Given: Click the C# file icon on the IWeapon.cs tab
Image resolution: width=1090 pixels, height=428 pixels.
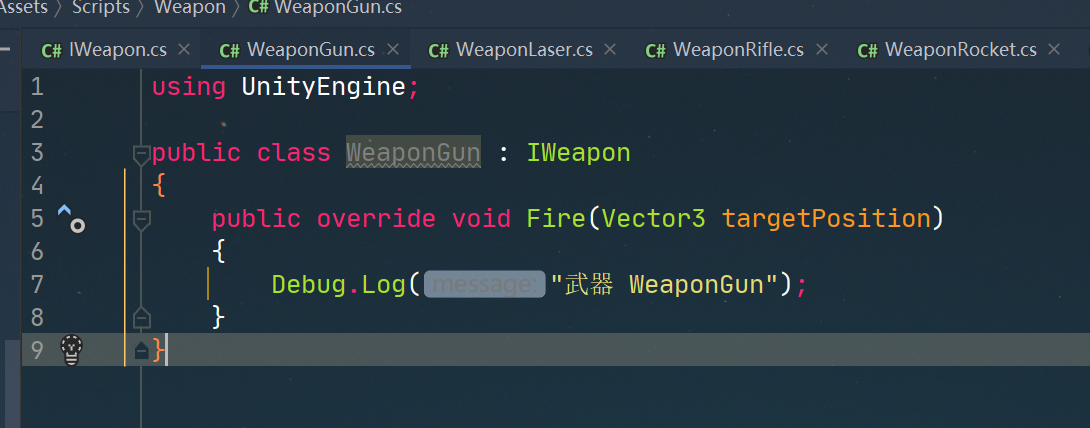Looking at the screenshot, I should (x=51, y=50).
